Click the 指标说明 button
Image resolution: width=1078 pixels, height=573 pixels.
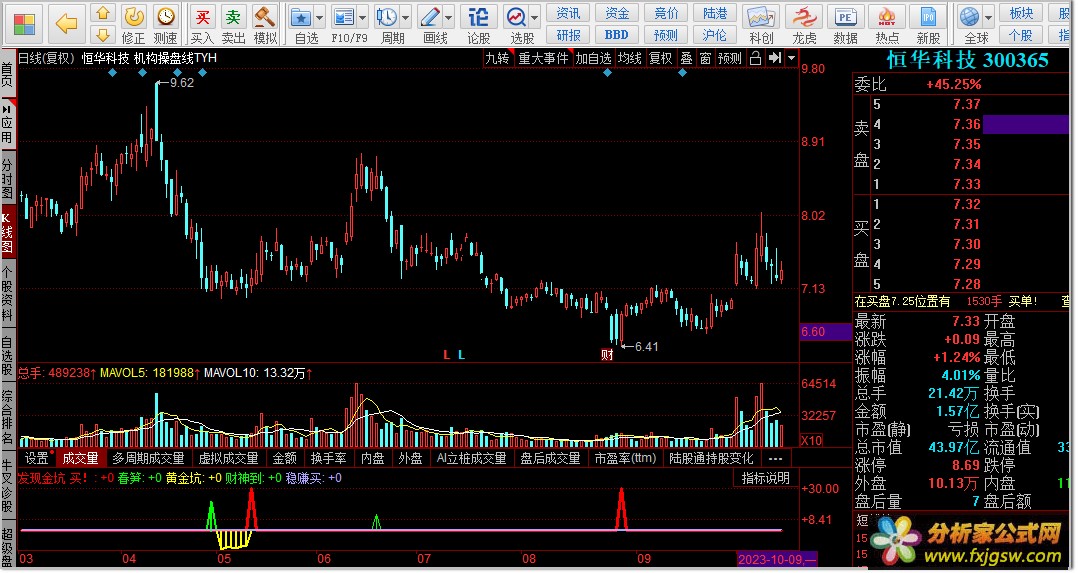coord(765,478)
